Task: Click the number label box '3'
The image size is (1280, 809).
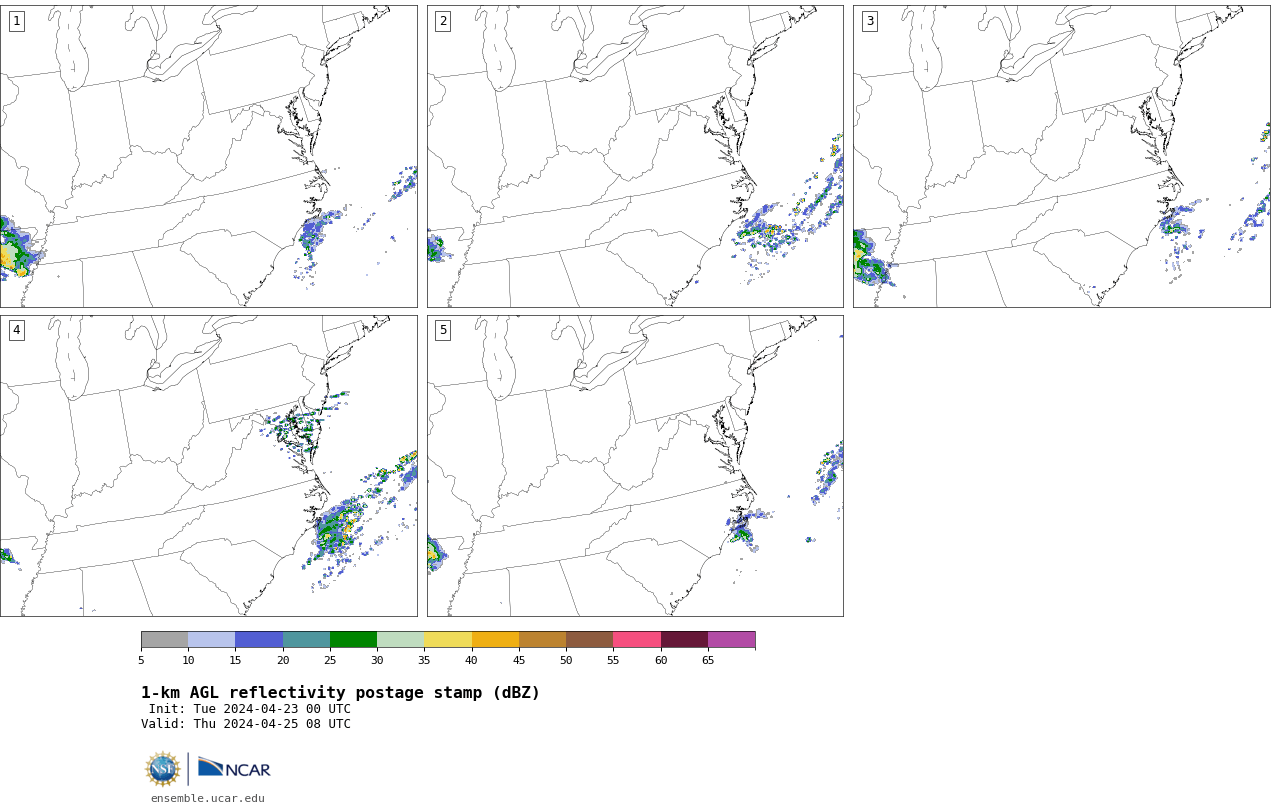Action: pos(869,21)
